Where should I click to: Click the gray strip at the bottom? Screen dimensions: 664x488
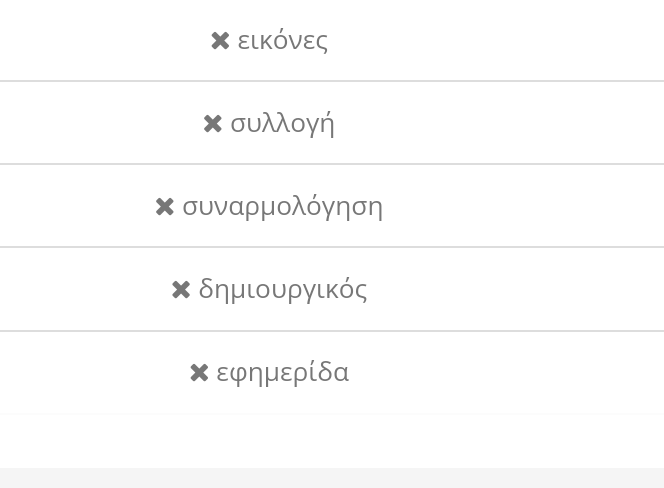tap(332, 478)
